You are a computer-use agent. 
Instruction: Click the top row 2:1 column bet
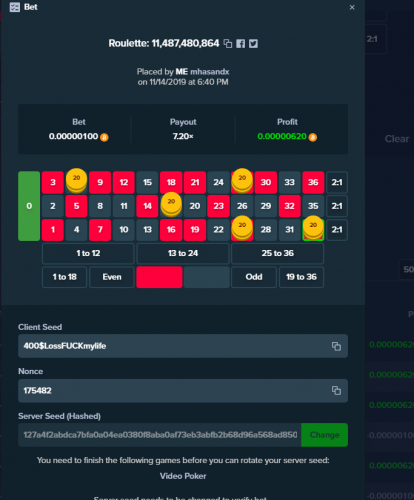337,182
